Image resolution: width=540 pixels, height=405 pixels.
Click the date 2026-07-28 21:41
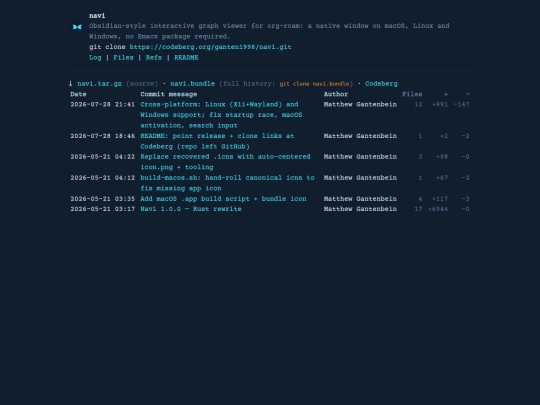tap(103, 105)
